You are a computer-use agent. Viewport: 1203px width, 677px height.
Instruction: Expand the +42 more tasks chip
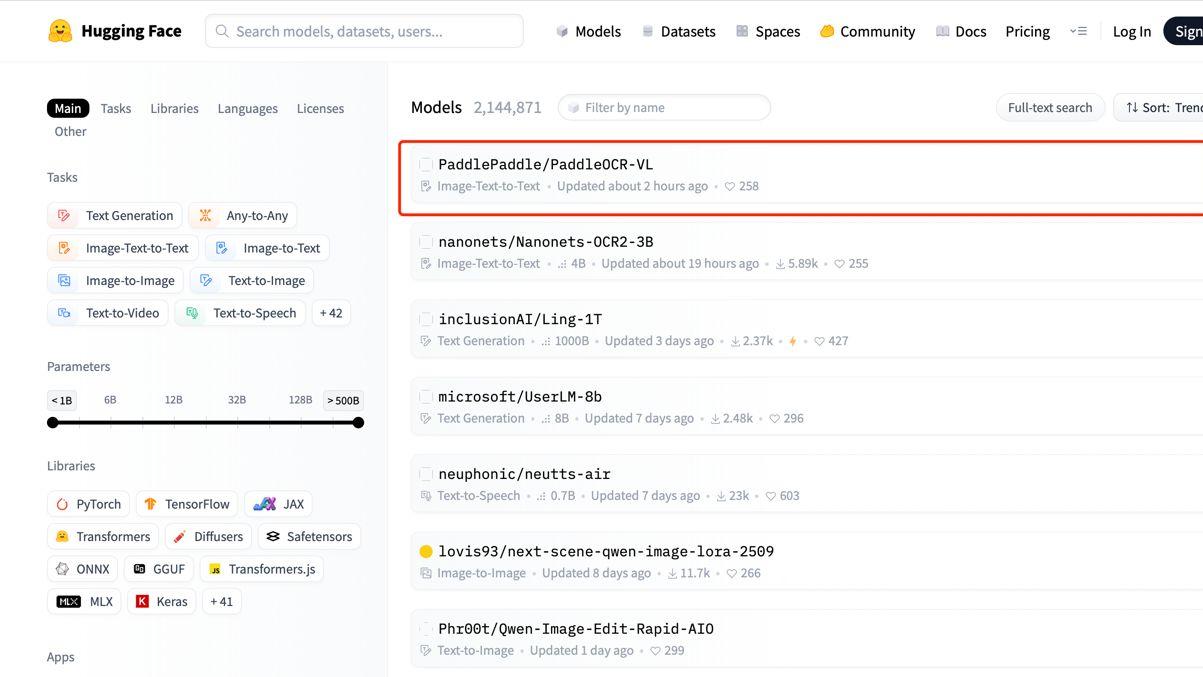(x=331, y=313)
